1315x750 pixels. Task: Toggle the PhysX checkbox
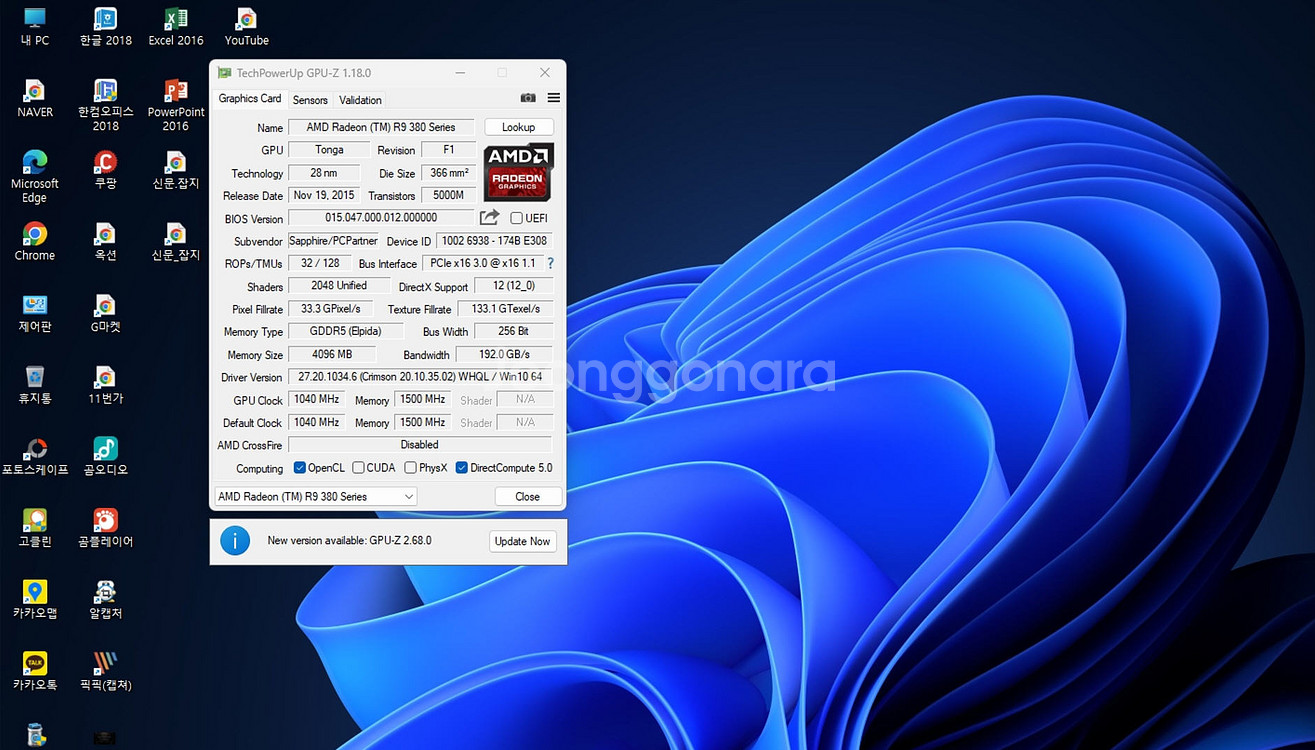(410, 468)
